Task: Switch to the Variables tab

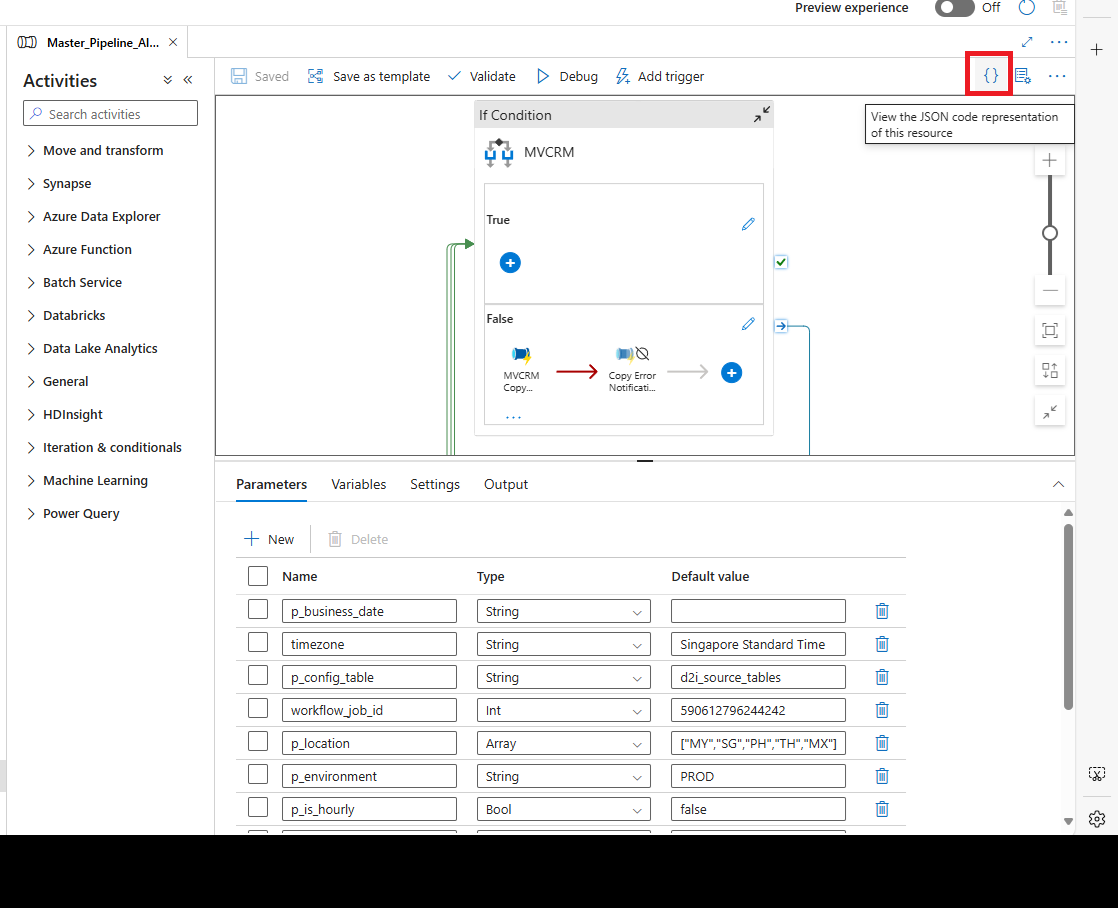Action: [x=359, y=484]
